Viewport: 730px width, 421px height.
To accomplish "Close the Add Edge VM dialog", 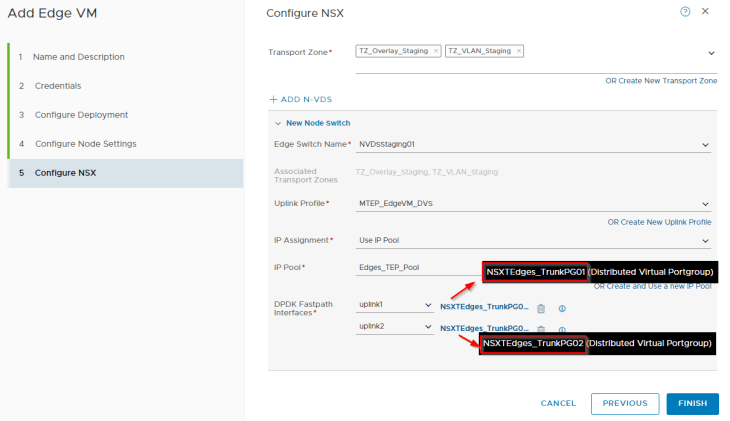I will click(x=706, y=11).
